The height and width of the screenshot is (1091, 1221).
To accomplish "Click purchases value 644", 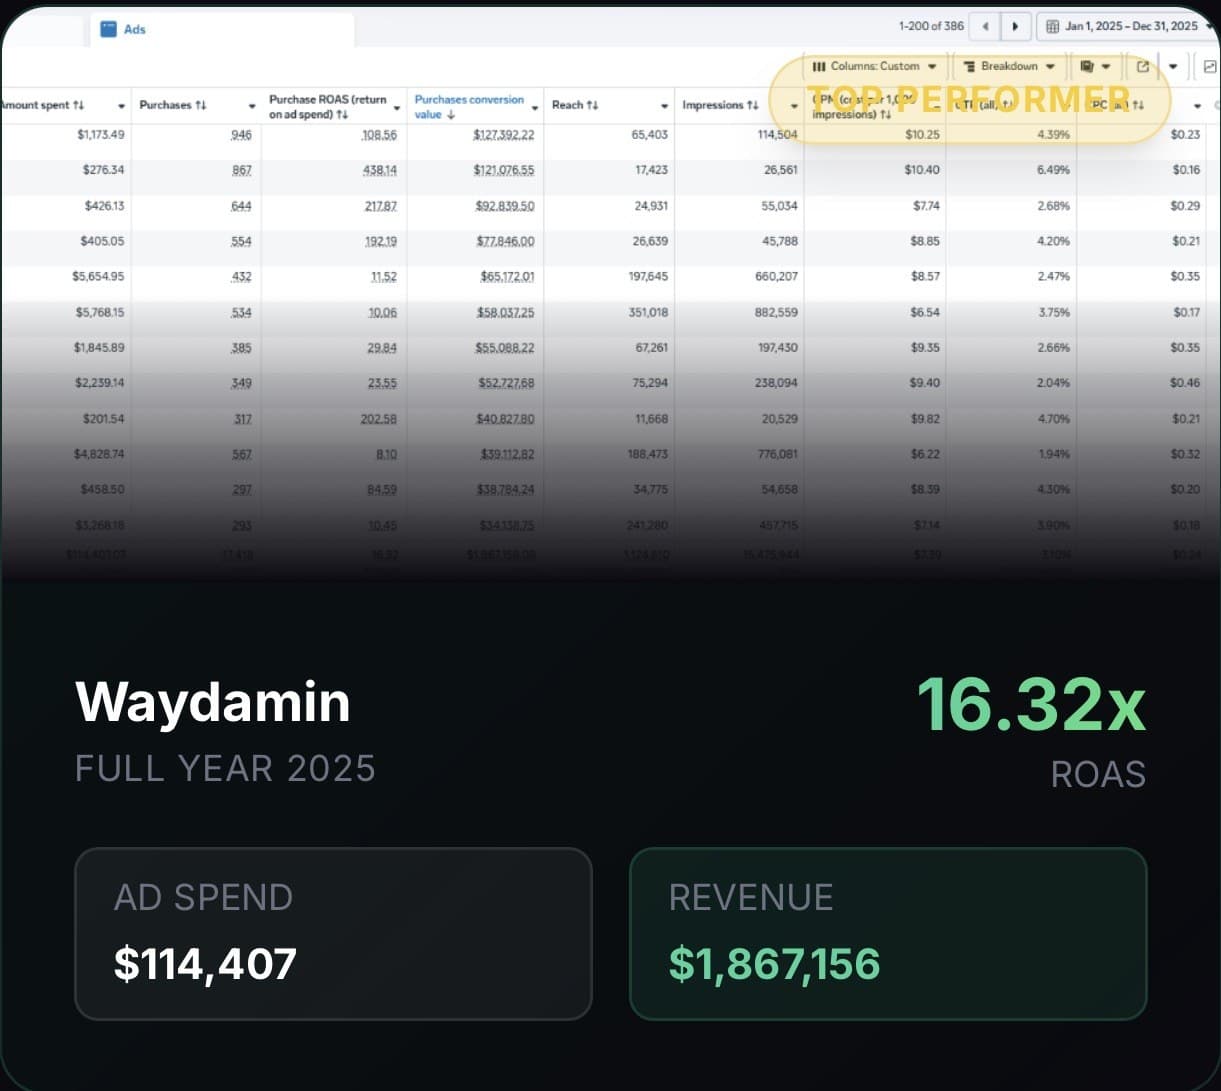I will [241, 206].
